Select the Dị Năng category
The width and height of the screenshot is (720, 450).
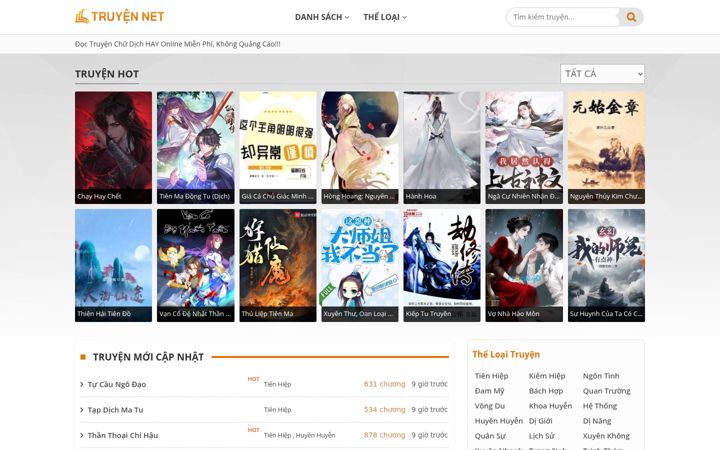point(597,421)
